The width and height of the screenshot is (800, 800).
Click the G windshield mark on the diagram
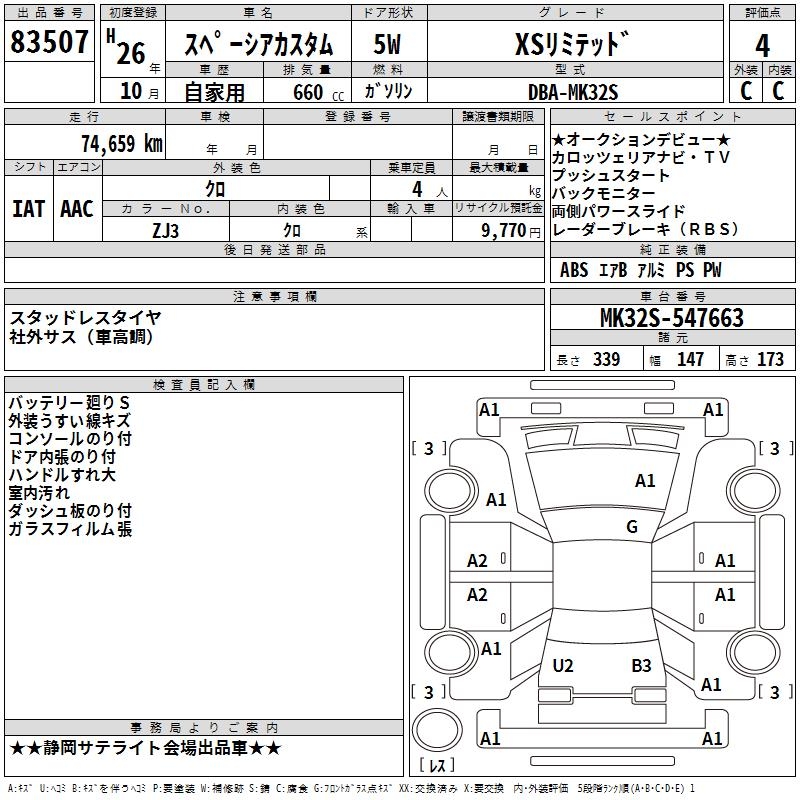(632, 526)
